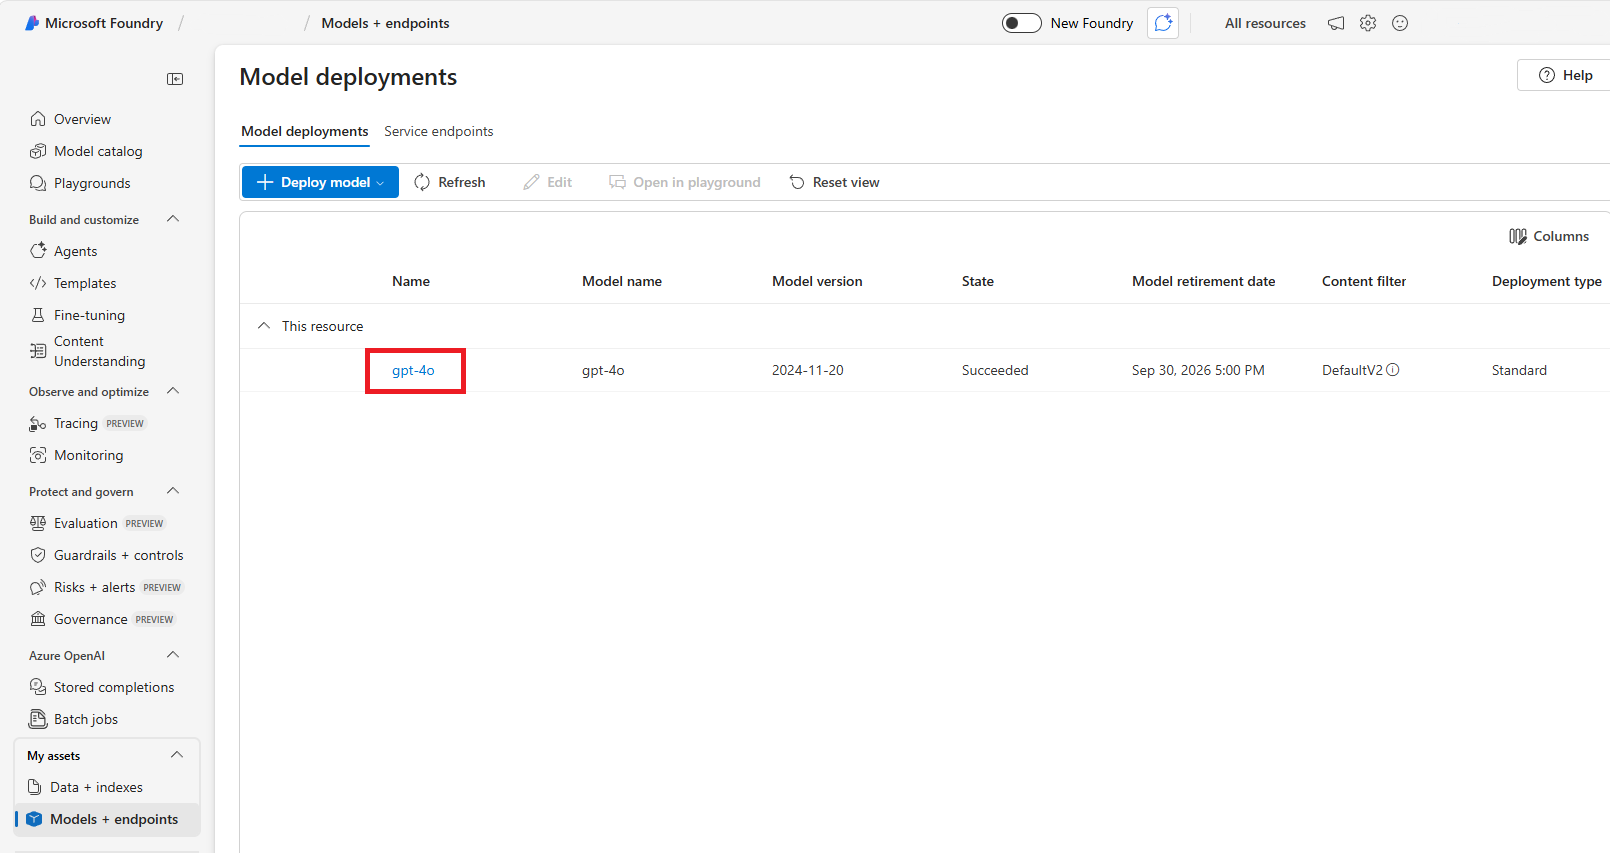Click the Standard deployment type cell
The height and width of the screenshot is (853, 1610).
pyautogui.click(x=1519, y=370)
